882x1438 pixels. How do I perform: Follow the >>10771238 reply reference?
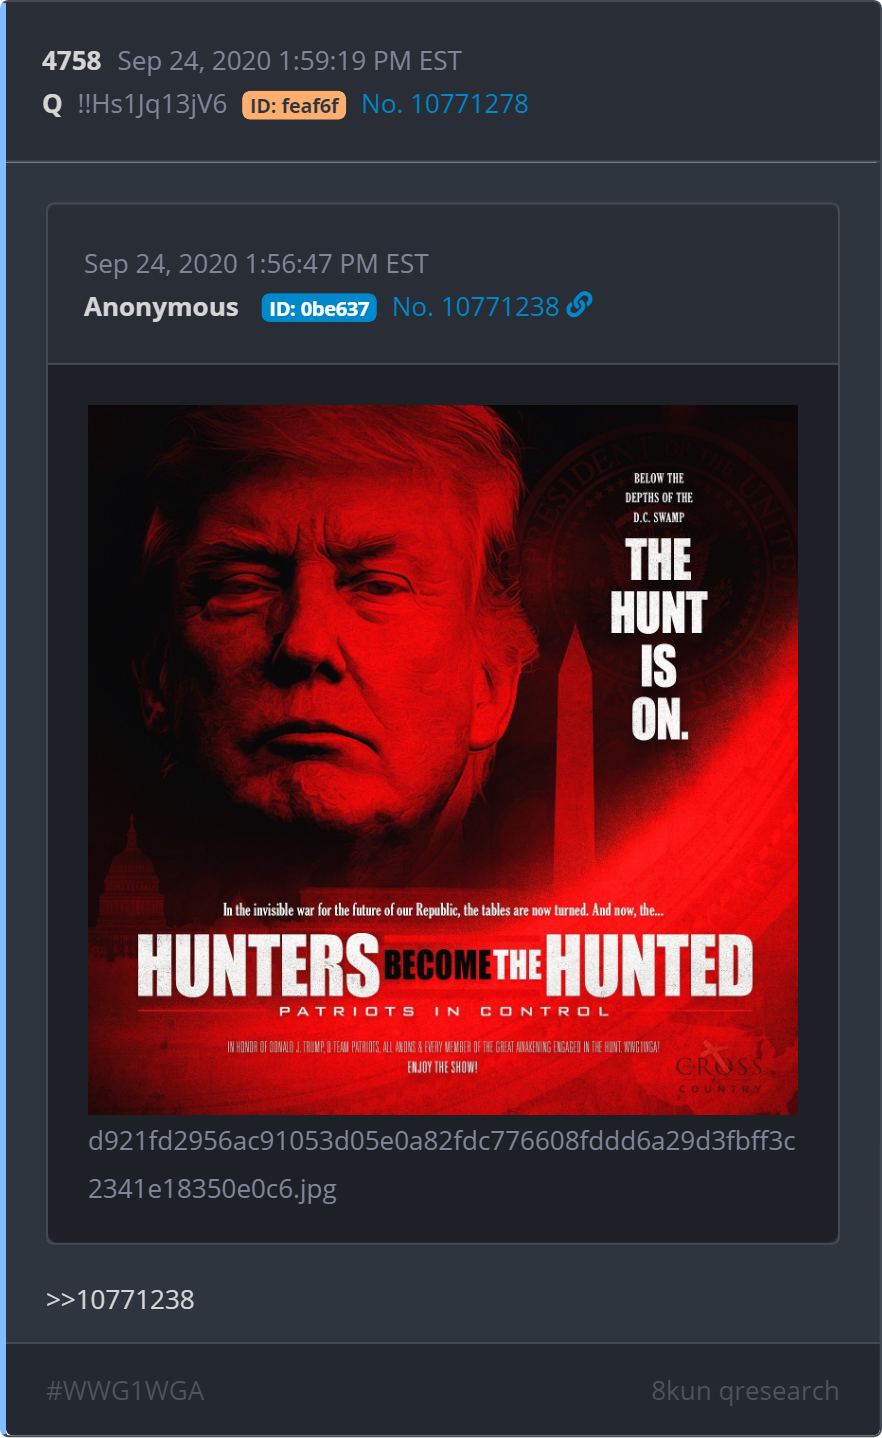pyautogui.click(x=120, y=1300)
